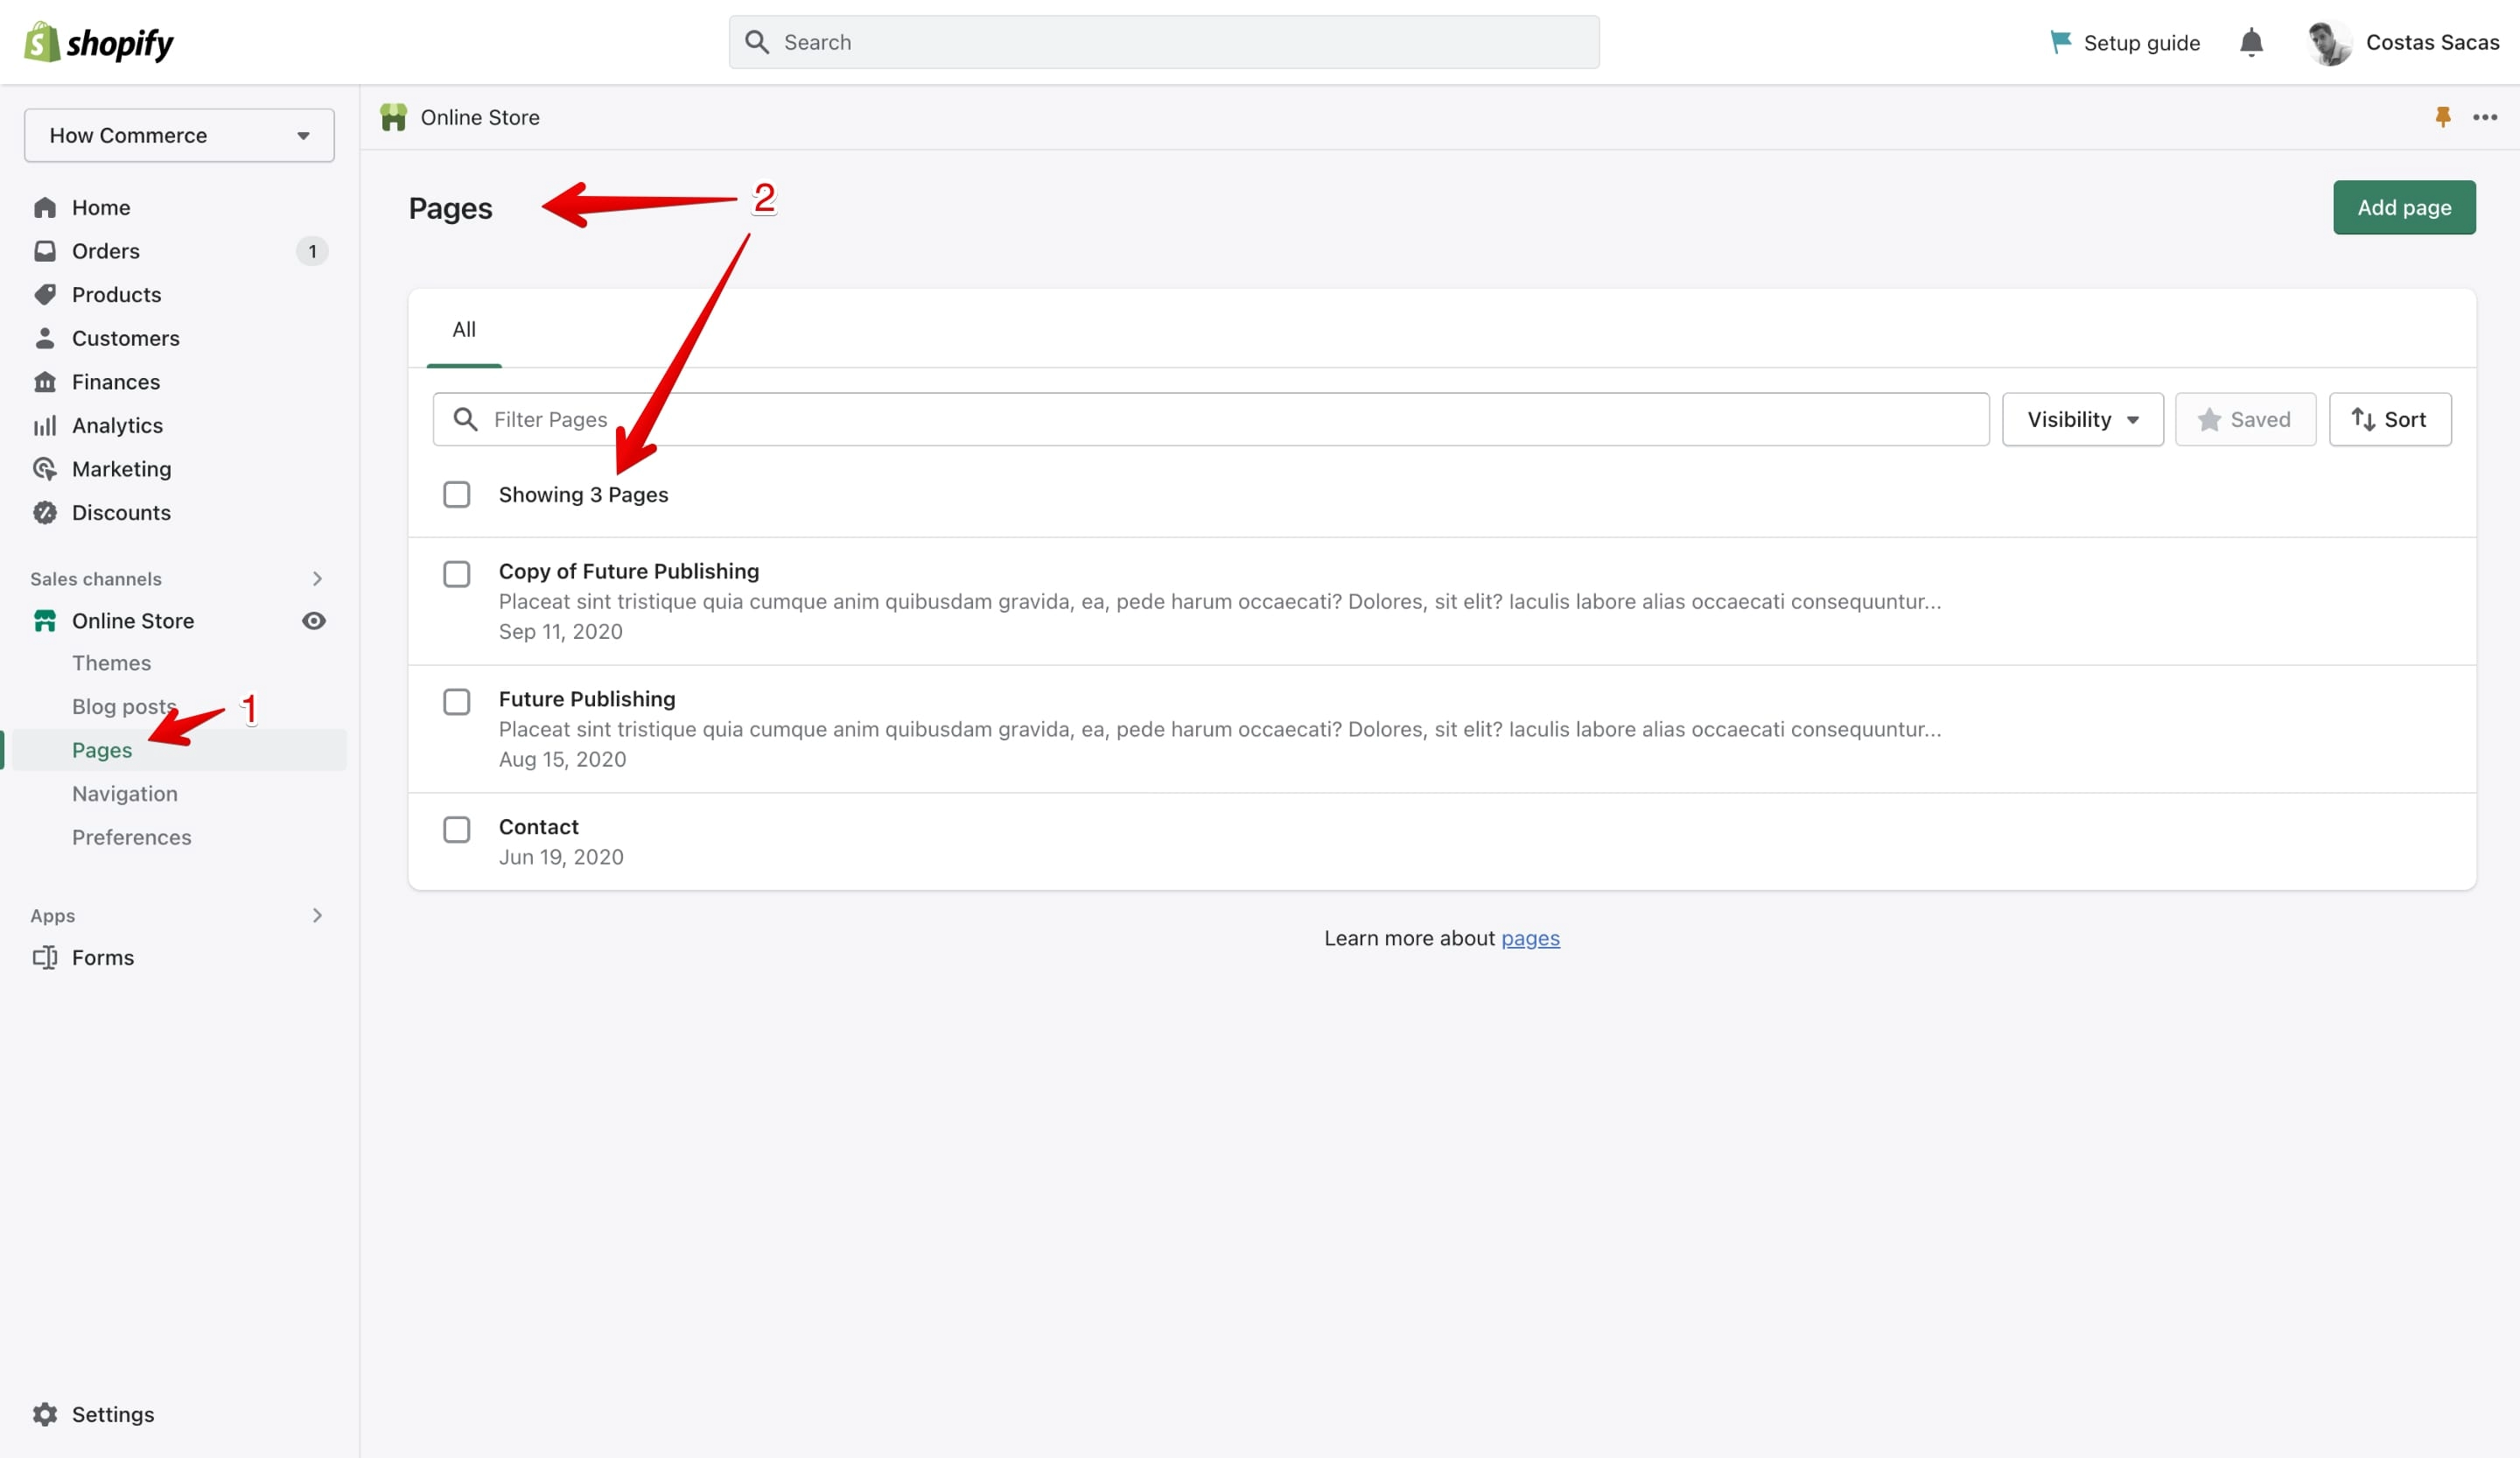2520x1458 pixels.
Task: Click the Add page button
Action: tap(2404, 207)
